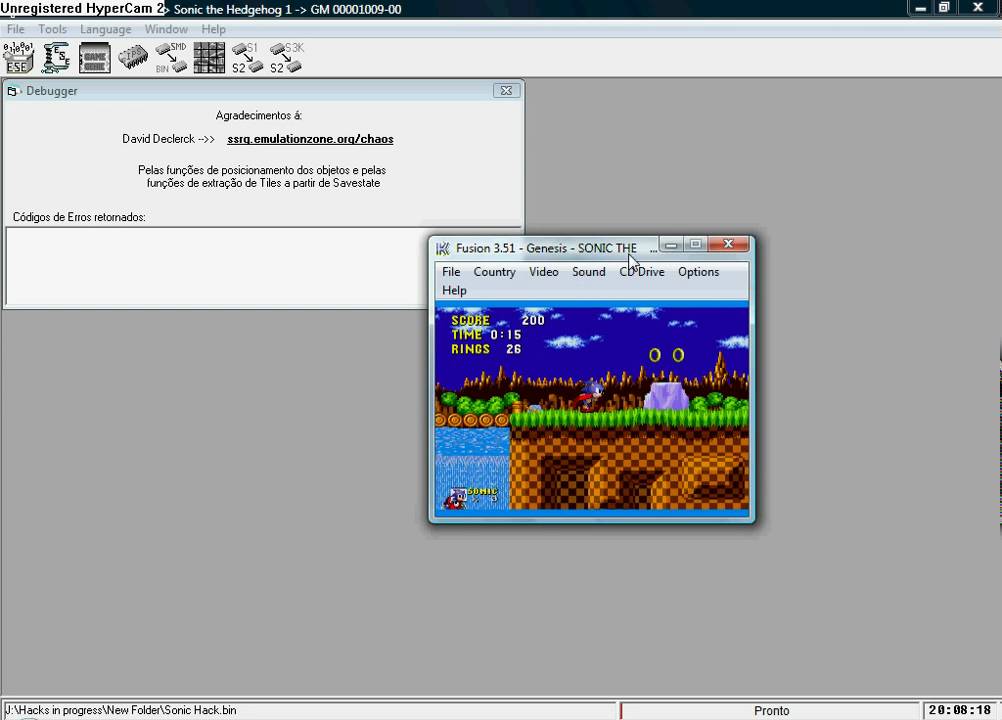The height and width of the screenshot is (720, 1002).
Task: Click the Sonic Hack.bin path in status bar
Action: point(120,710)
